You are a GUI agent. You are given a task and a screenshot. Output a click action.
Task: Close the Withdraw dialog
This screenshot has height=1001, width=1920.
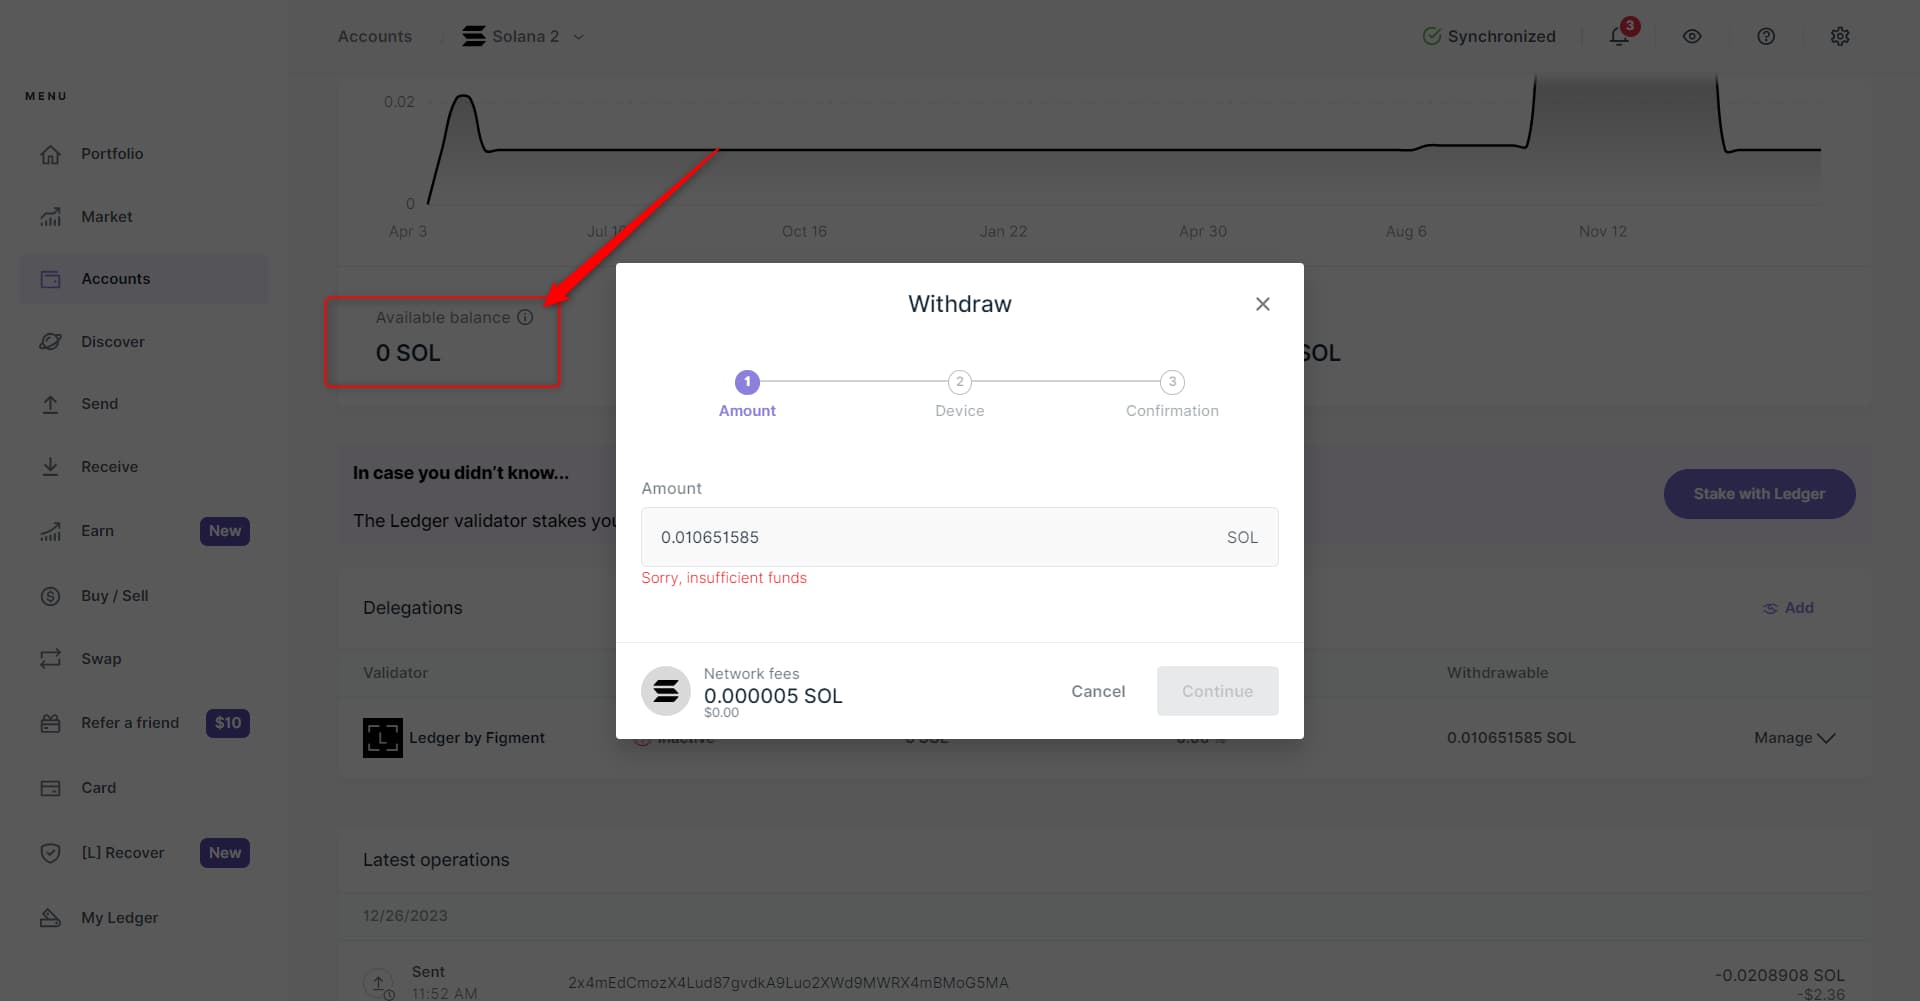1263,304
